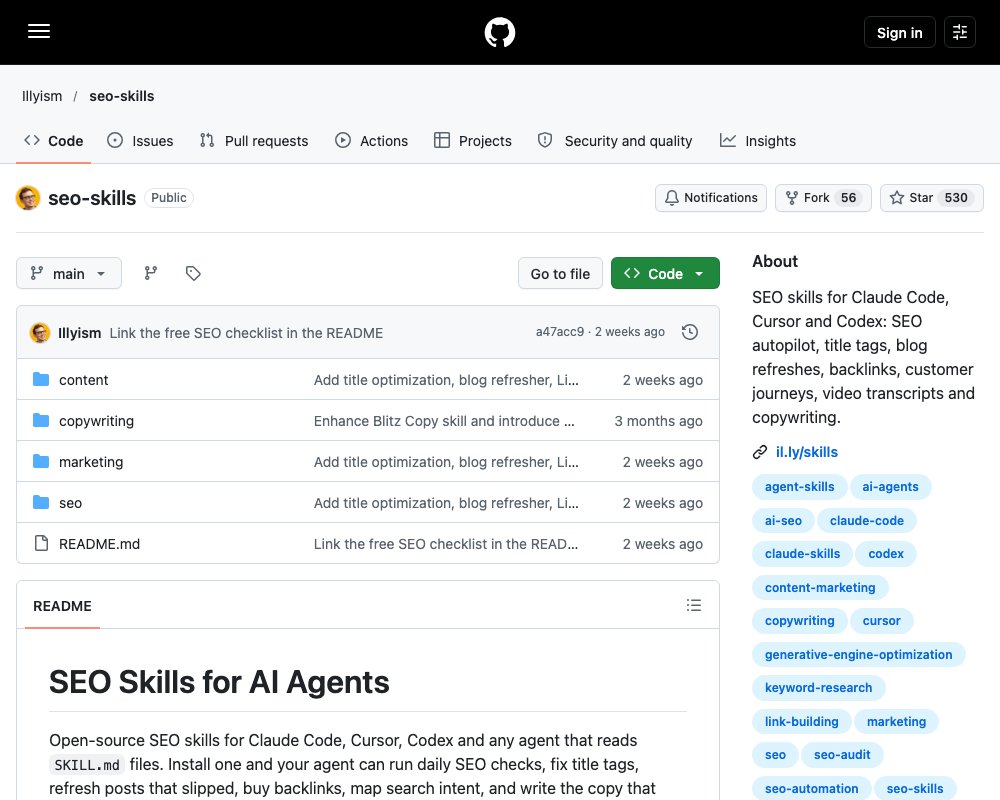Click SEO Skills for AI Agents heading
1000x800 pixels.
click(x=219, y=682)
